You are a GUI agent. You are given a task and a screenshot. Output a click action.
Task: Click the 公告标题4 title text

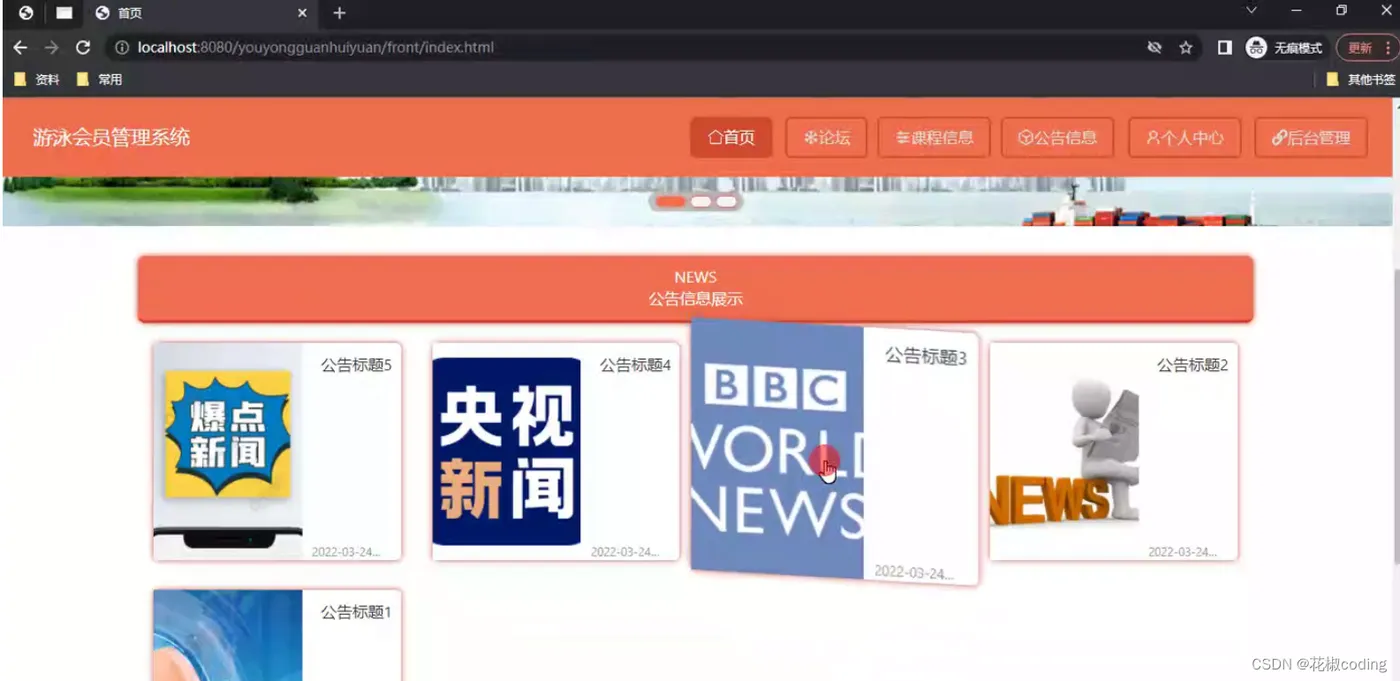[x=635, y=365]
